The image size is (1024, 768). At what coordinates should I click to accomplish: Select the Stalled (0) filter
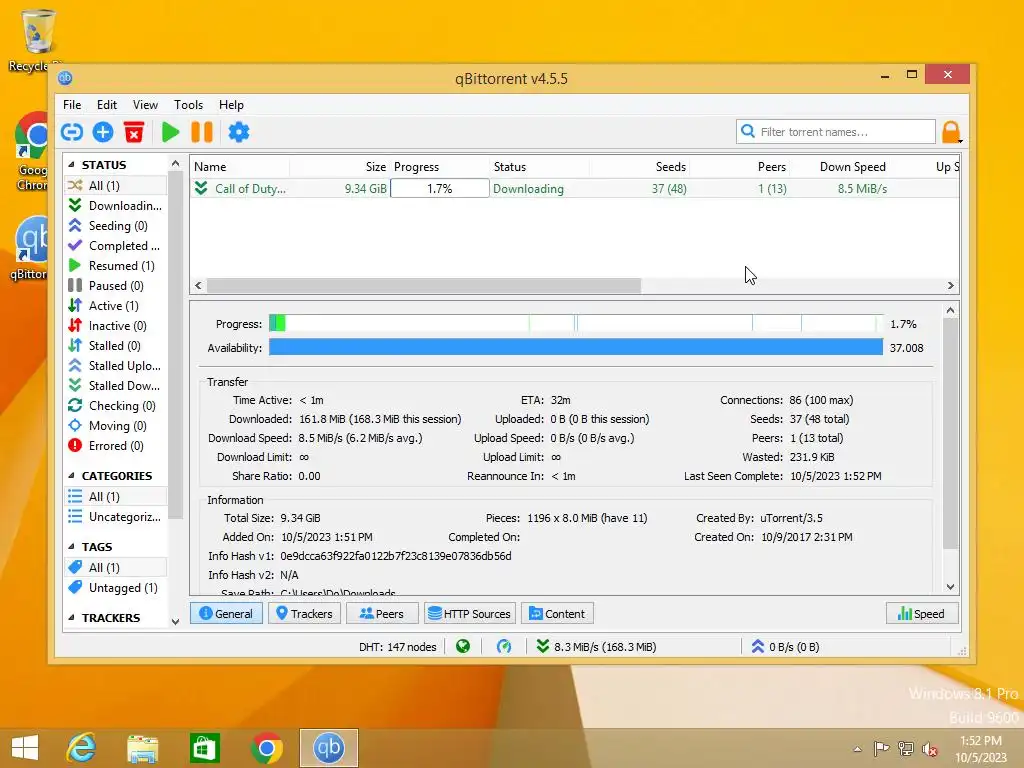(x=116, y=345)
